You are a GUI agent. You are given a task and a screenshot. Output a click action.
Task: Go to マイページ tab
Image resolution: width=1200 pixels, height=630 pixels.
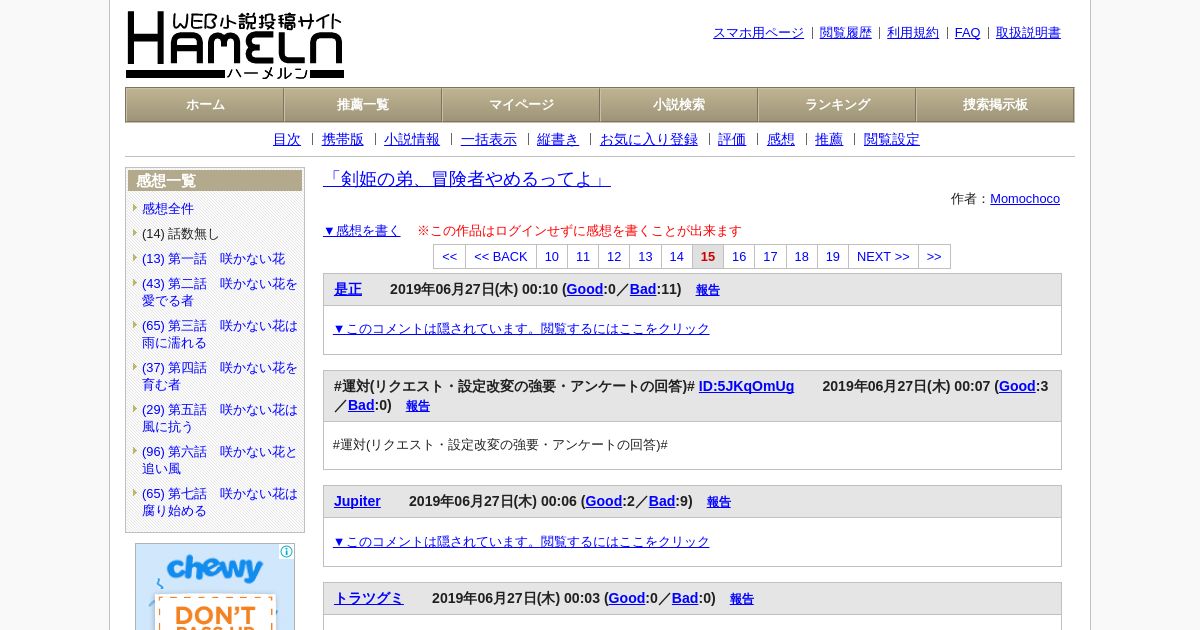521,105
